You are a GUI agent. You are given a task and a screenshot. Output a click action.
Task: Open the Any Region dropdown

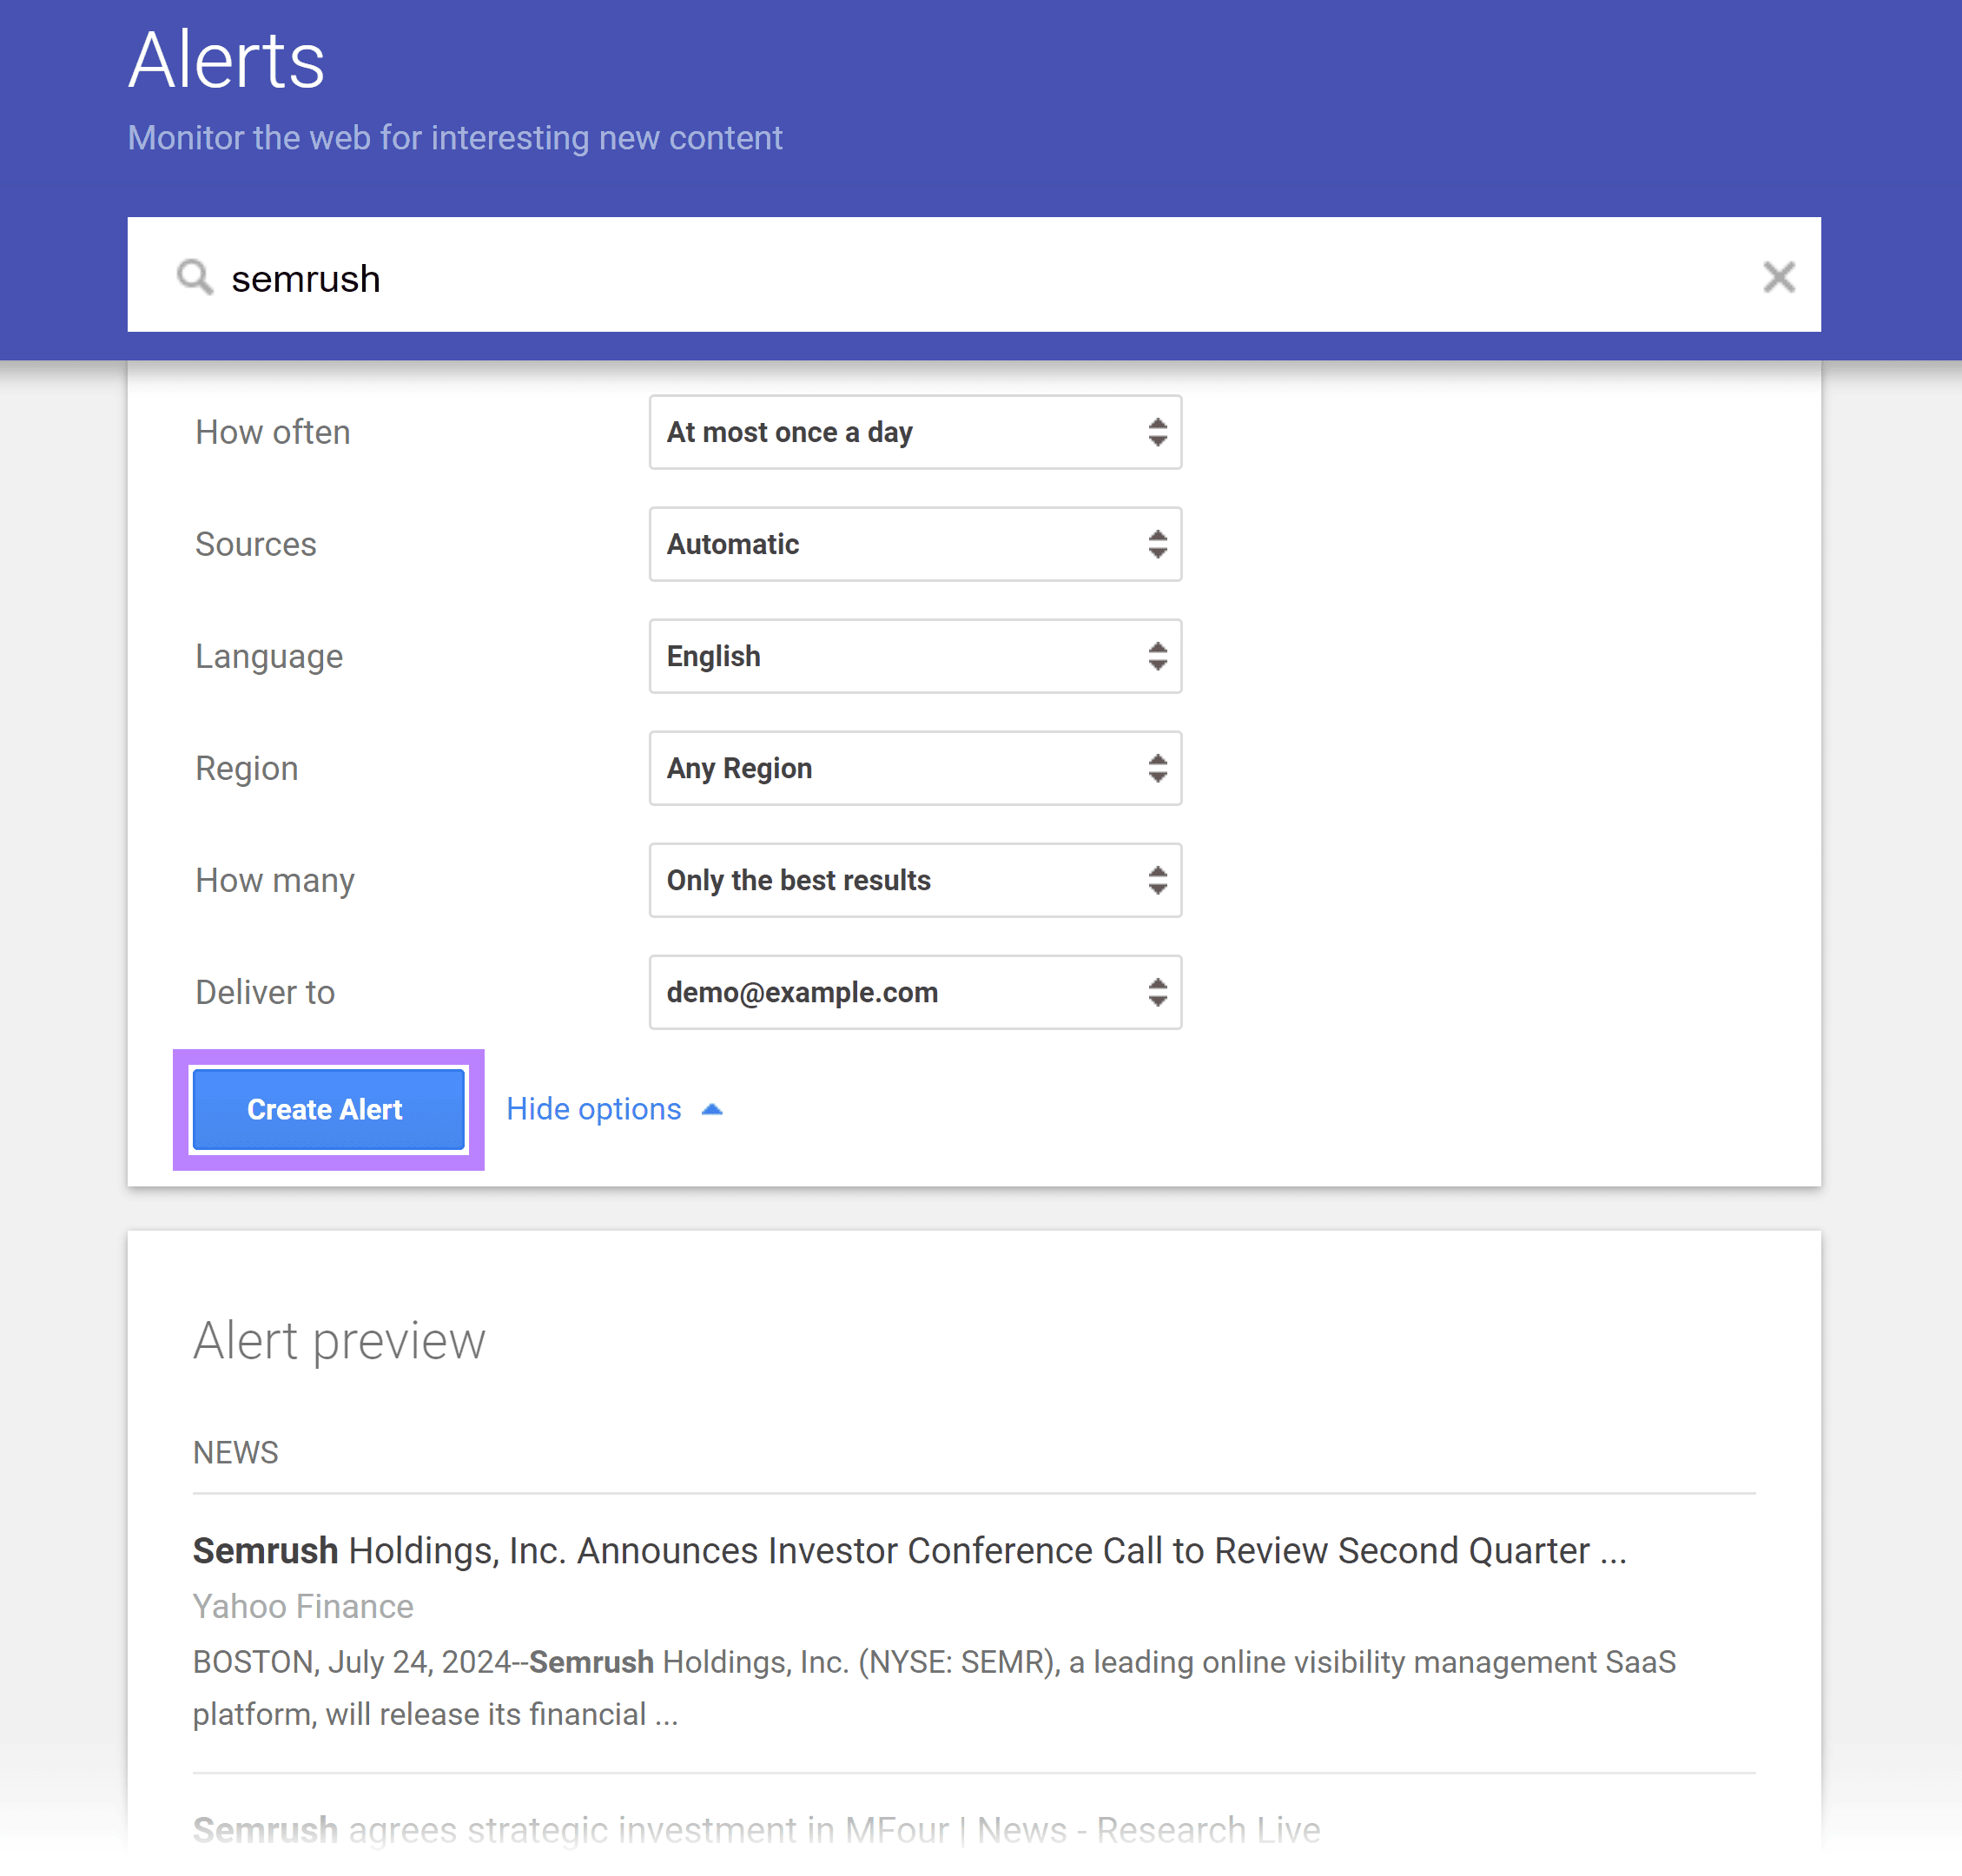tap(915, 768)
